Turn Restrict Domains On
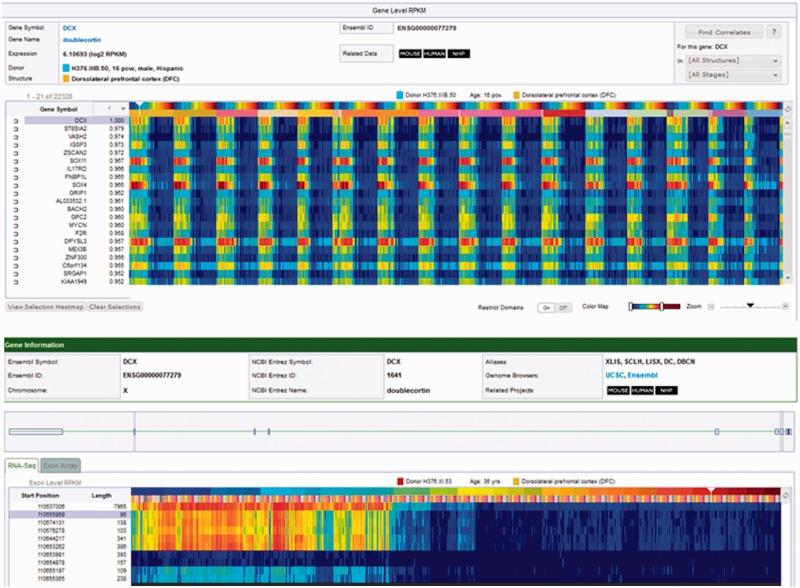The image size is (800, 588). coord(545,307)
